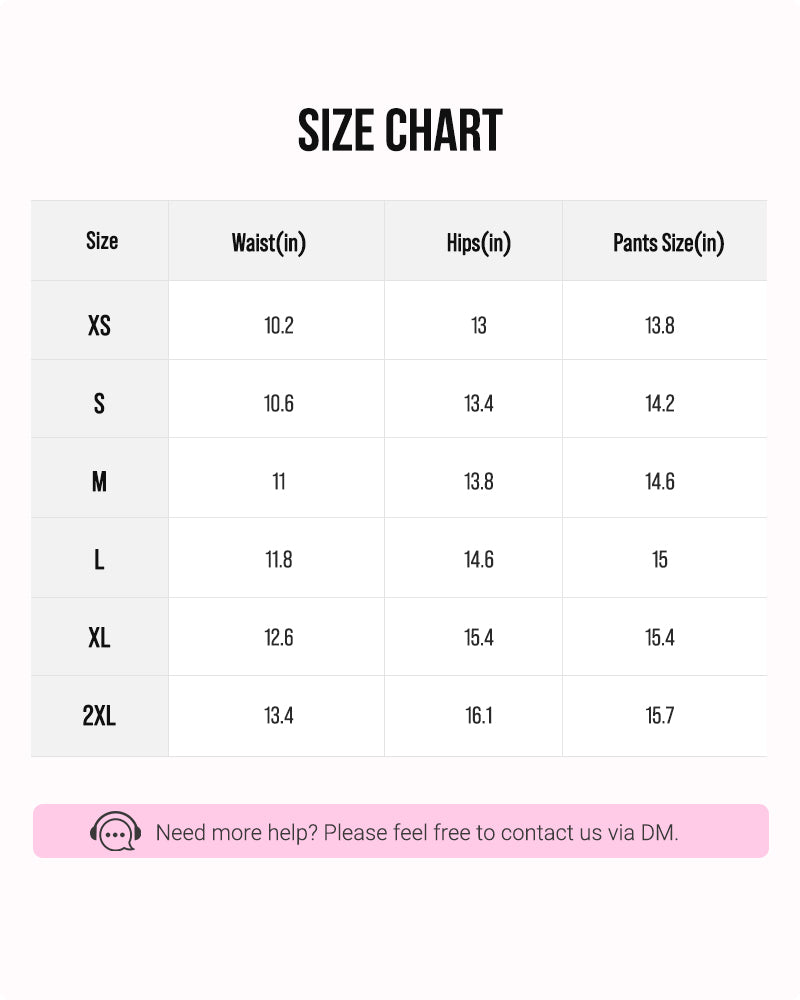The width and height of the screenshot is (800, 1000).
Task: Click the SIZE CHART title
Action: [400, 131]
